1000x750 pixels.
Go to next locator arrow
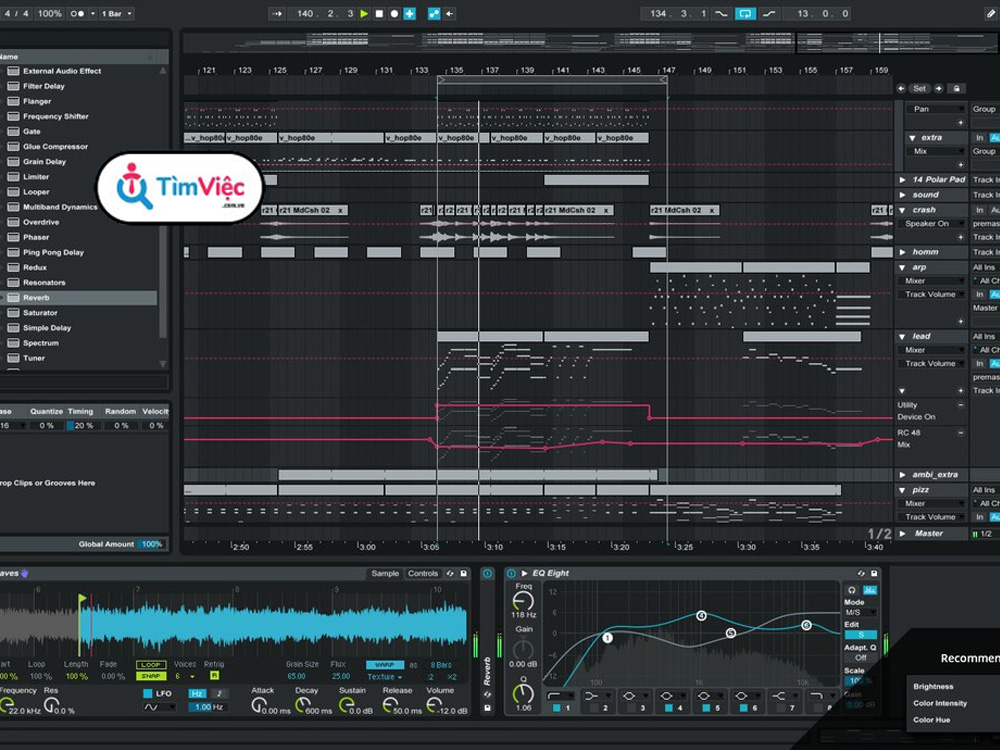point(938,89)
